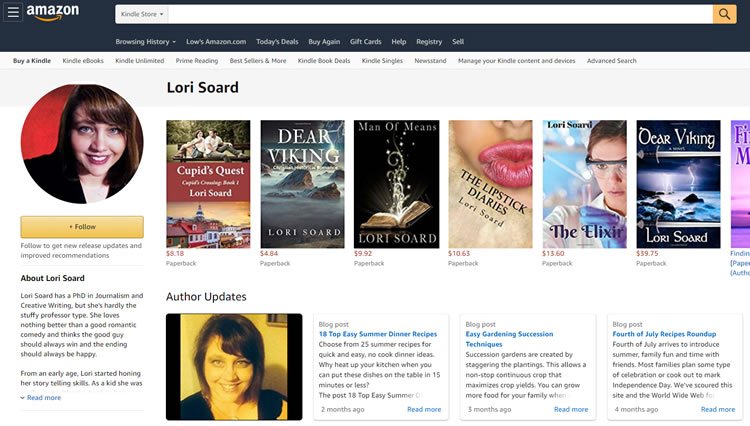Open Best Sellers & More tab
Viewport: 750px width, 426px height.
coord(258,61)
